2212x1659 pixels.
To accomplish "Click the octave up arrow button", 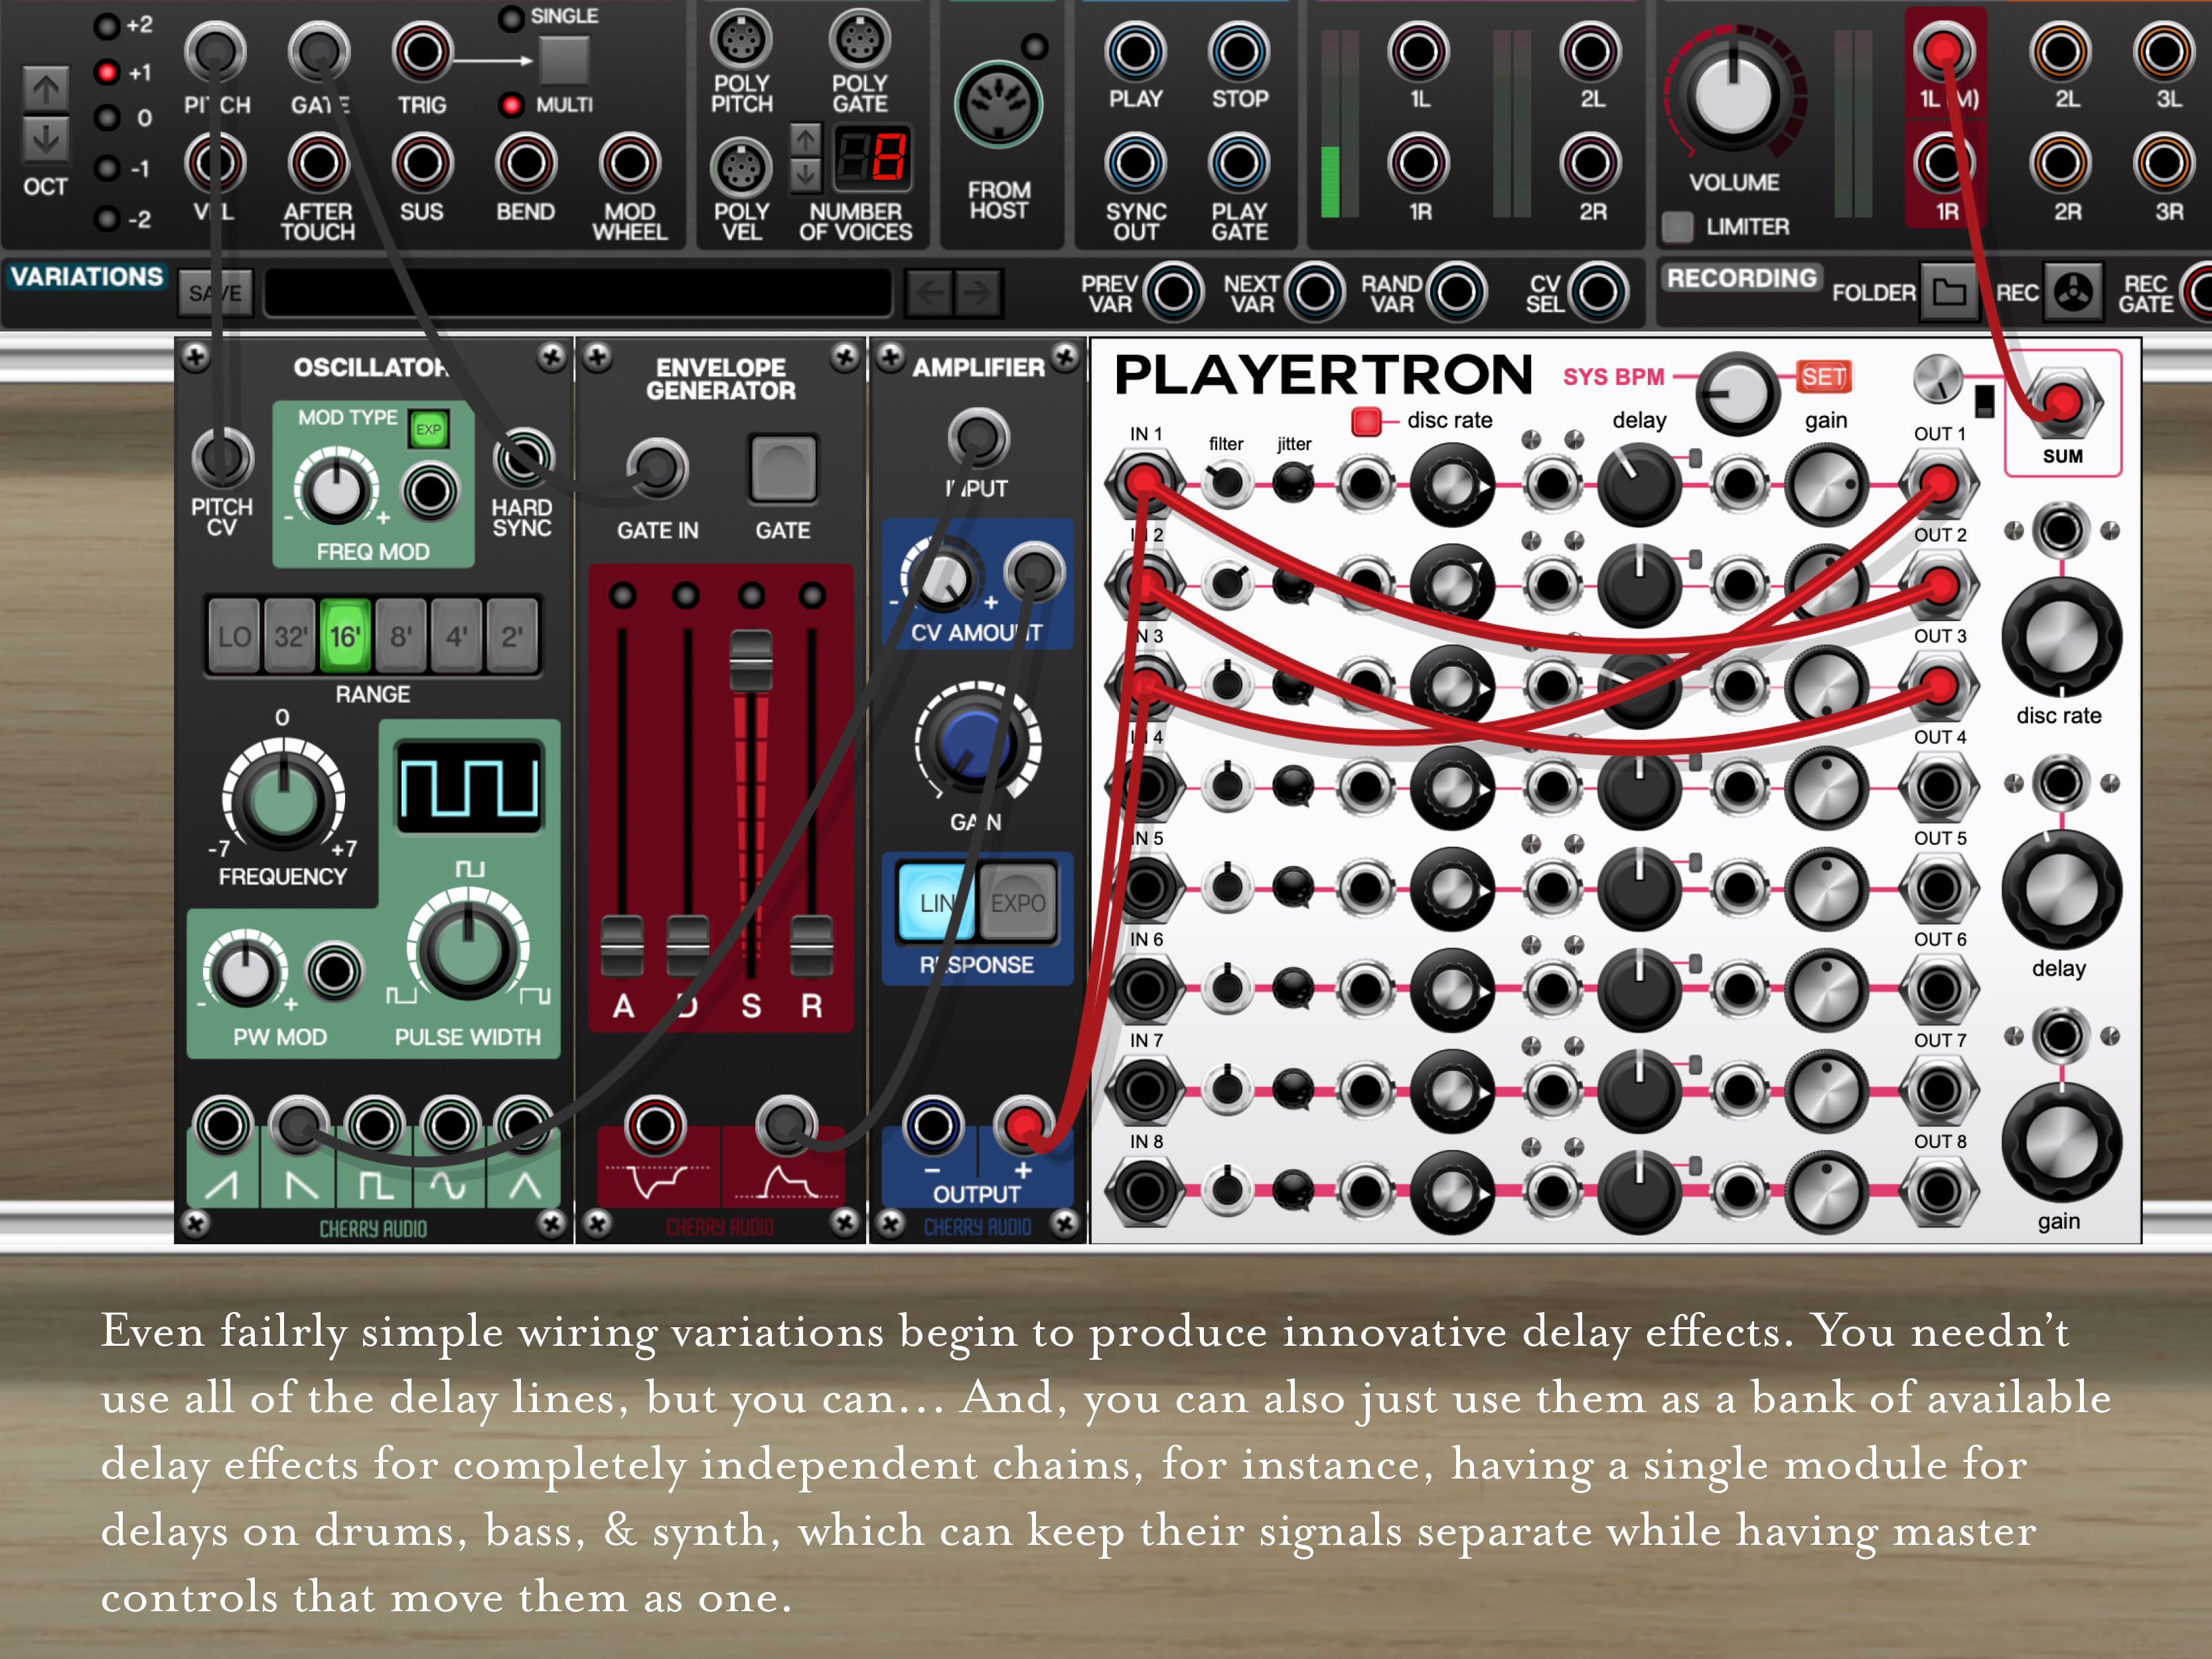I will [46, 91].
